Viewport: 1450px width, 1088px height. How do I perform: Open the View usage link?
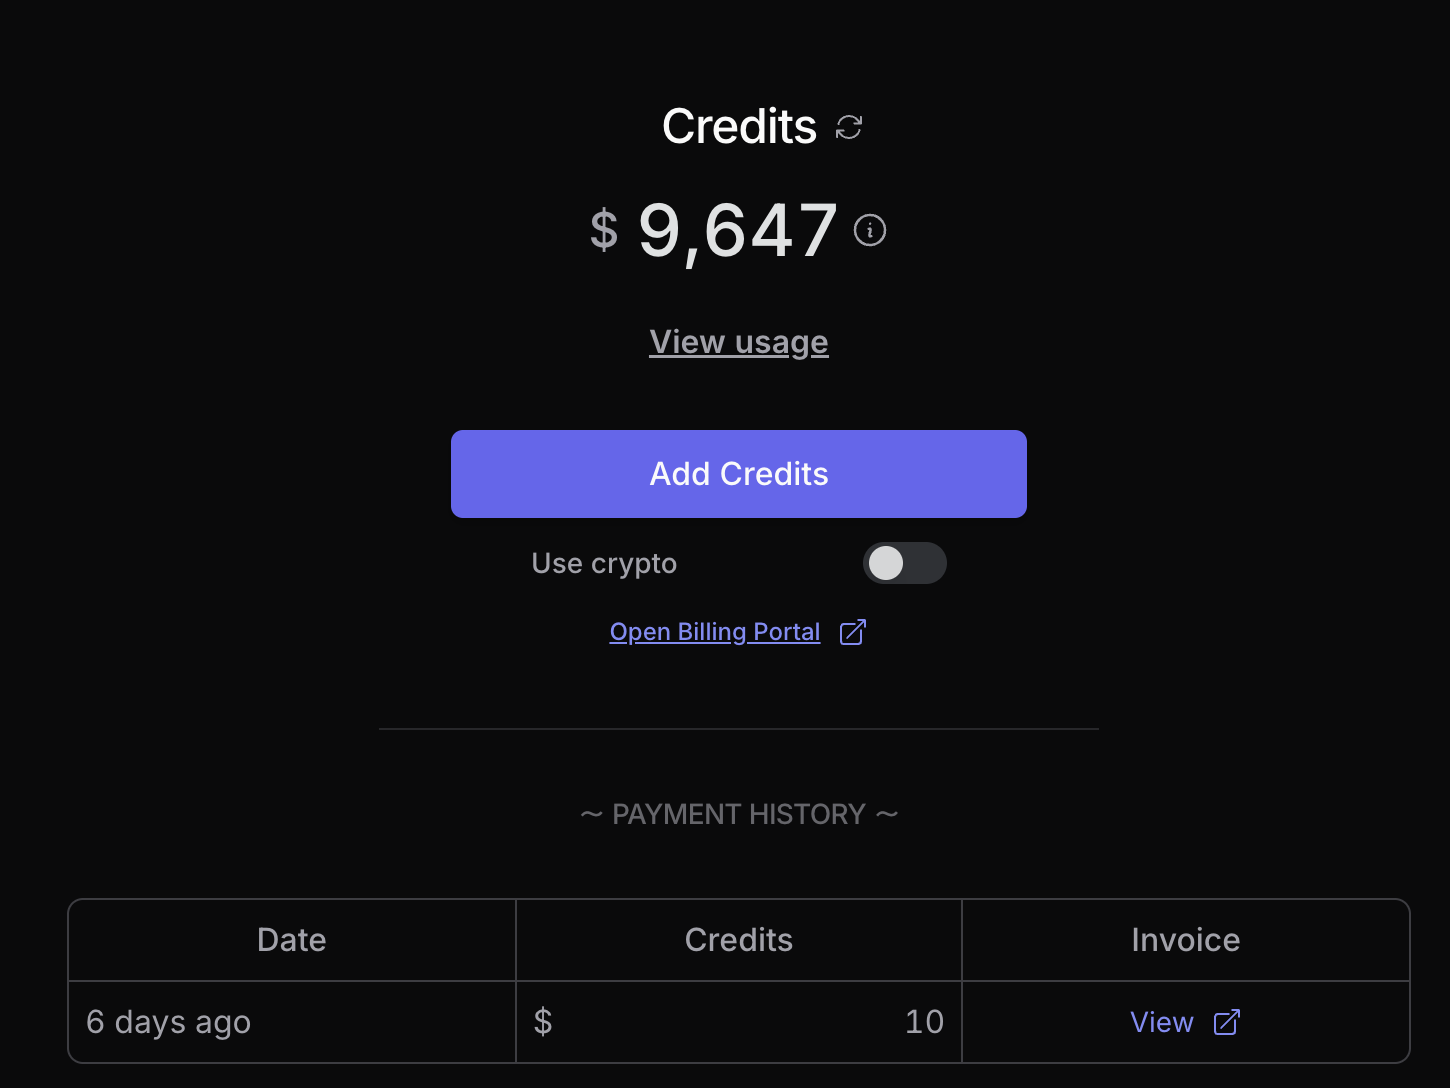pos(739,342)
